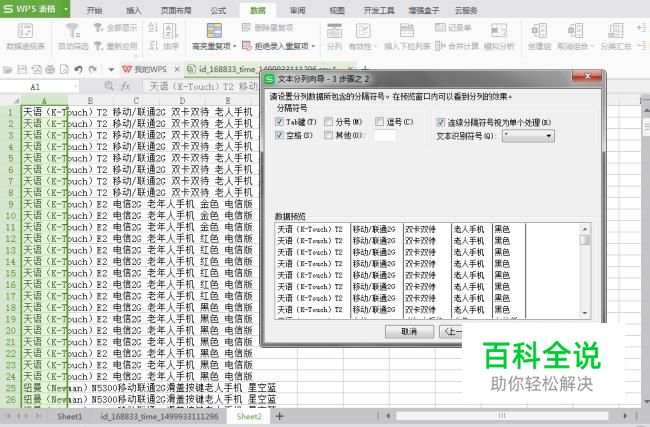Open the 云服务 ribbon tab
Screen dimensions: 650x427
tap(466, 10)
